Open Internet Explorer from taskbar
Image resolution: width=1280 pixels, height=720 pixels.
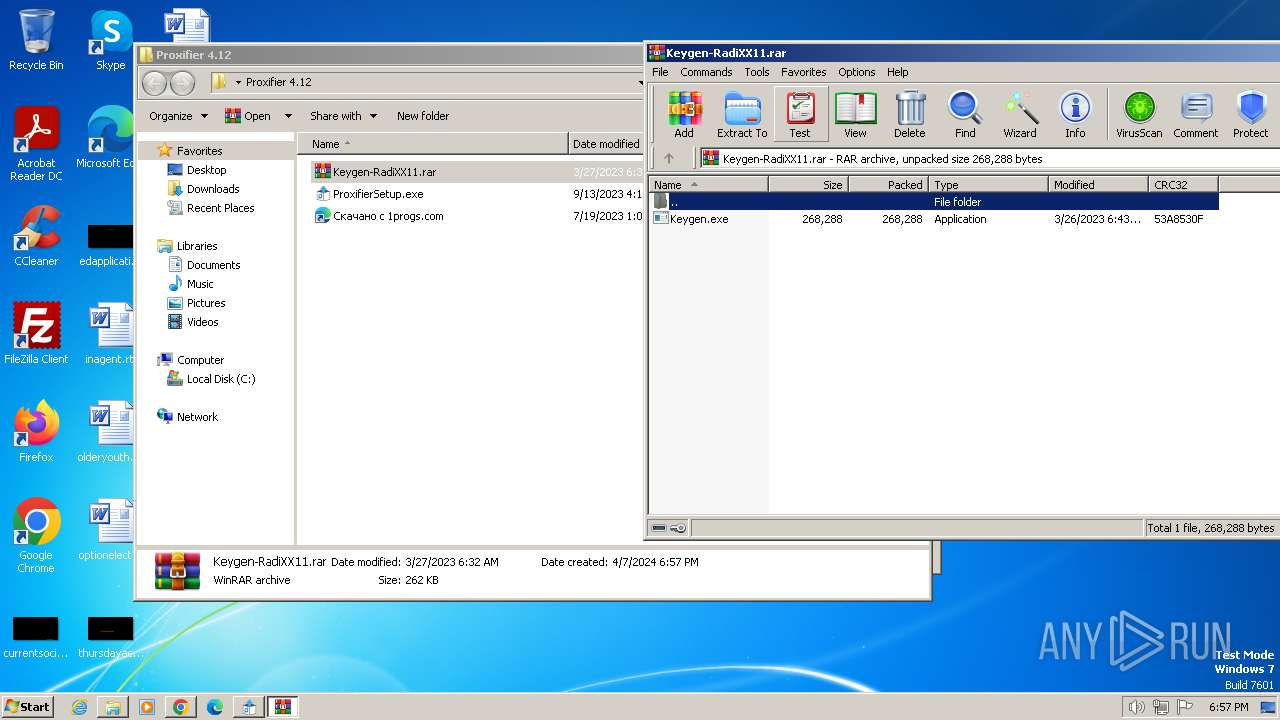tap(79, 707)
